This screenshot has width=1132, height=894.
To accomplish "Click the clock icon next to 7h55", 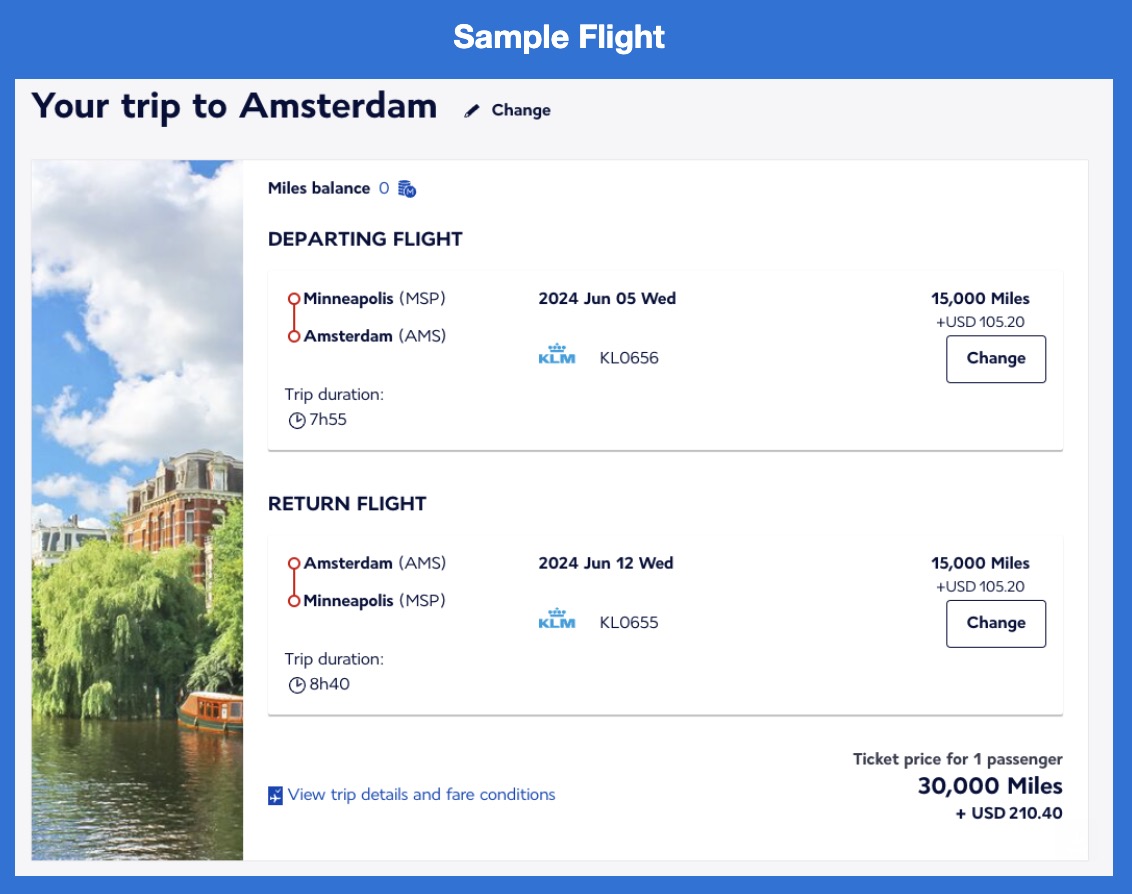I will 297,421.
